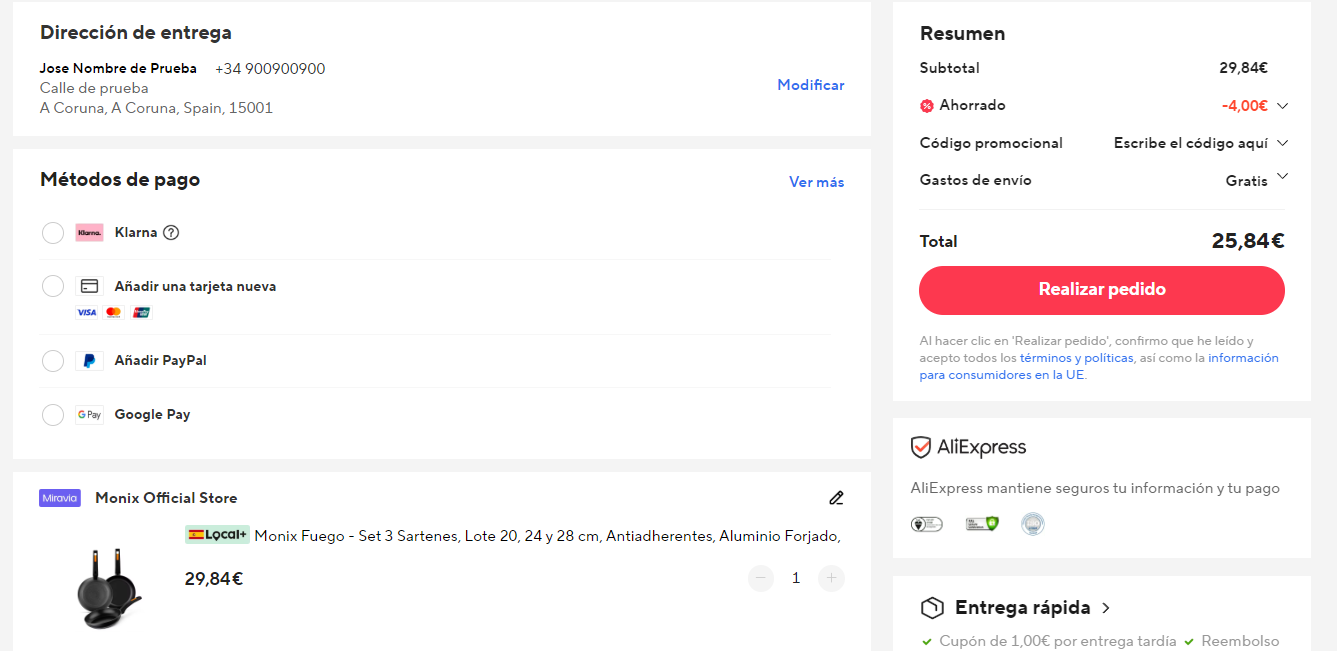Decrease quantity with minus button
The height and width of the screenshot is (651, 1337).
tap(761, 578)
